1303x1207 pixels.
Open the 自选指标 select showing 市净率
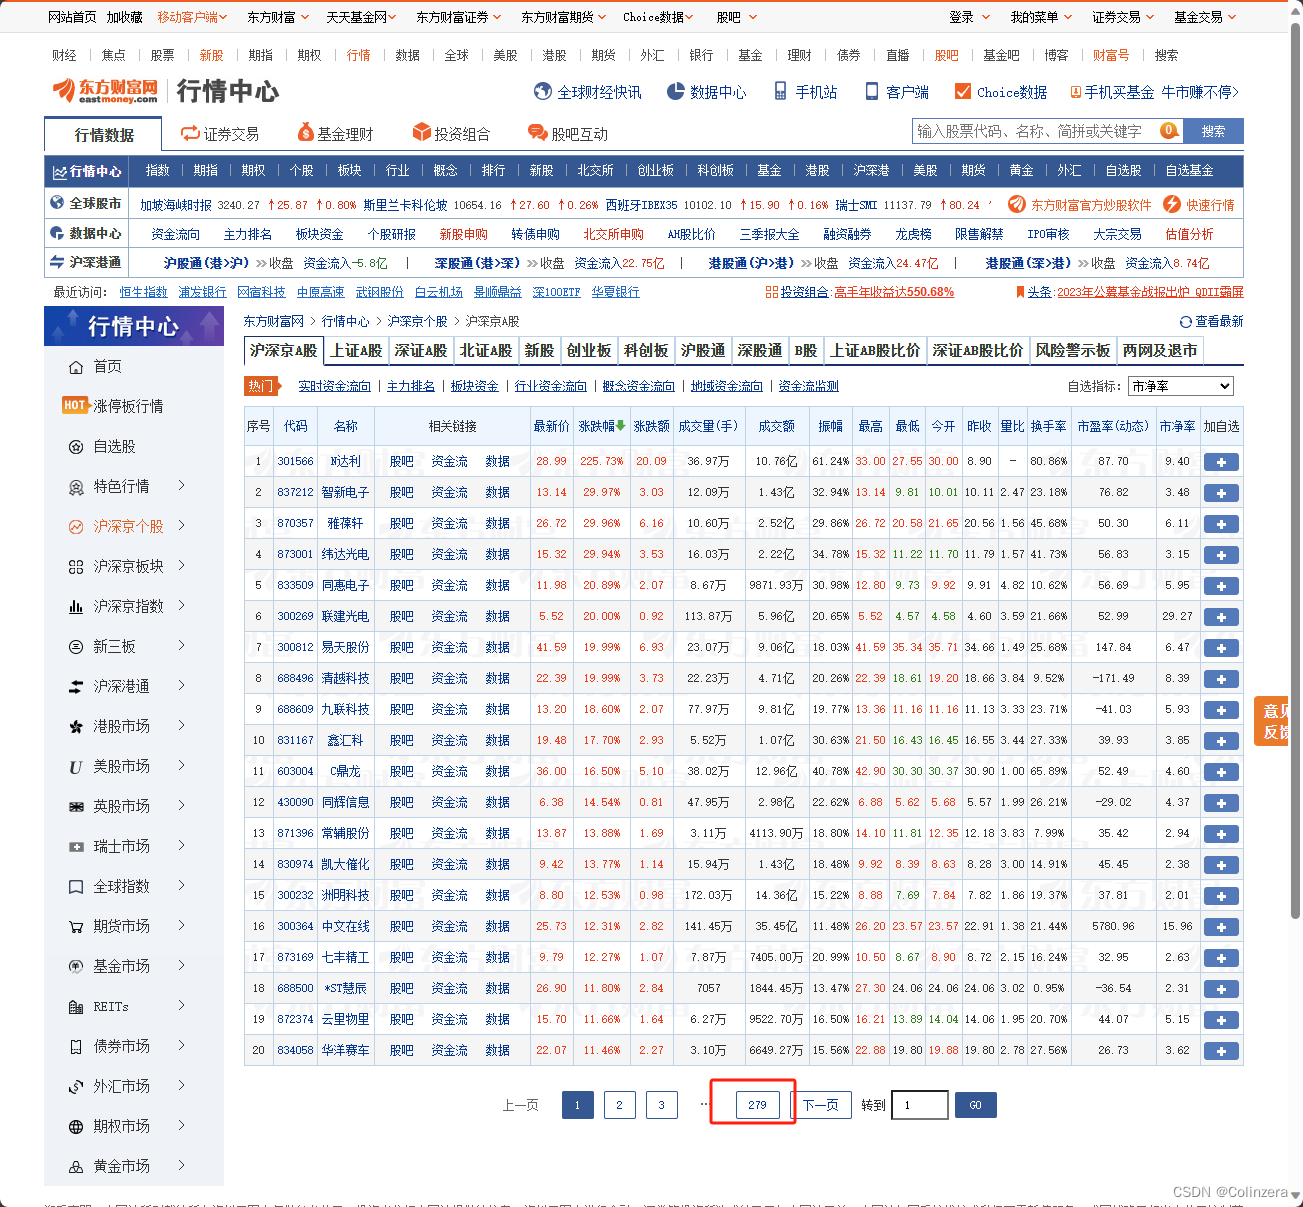1181,386
